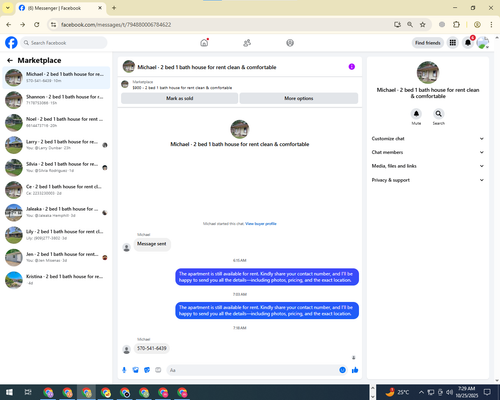The height and width of the screenshot is (400, 500).
Task: Open the Lily conversation in the list
Action: click(x=56, y=235)
